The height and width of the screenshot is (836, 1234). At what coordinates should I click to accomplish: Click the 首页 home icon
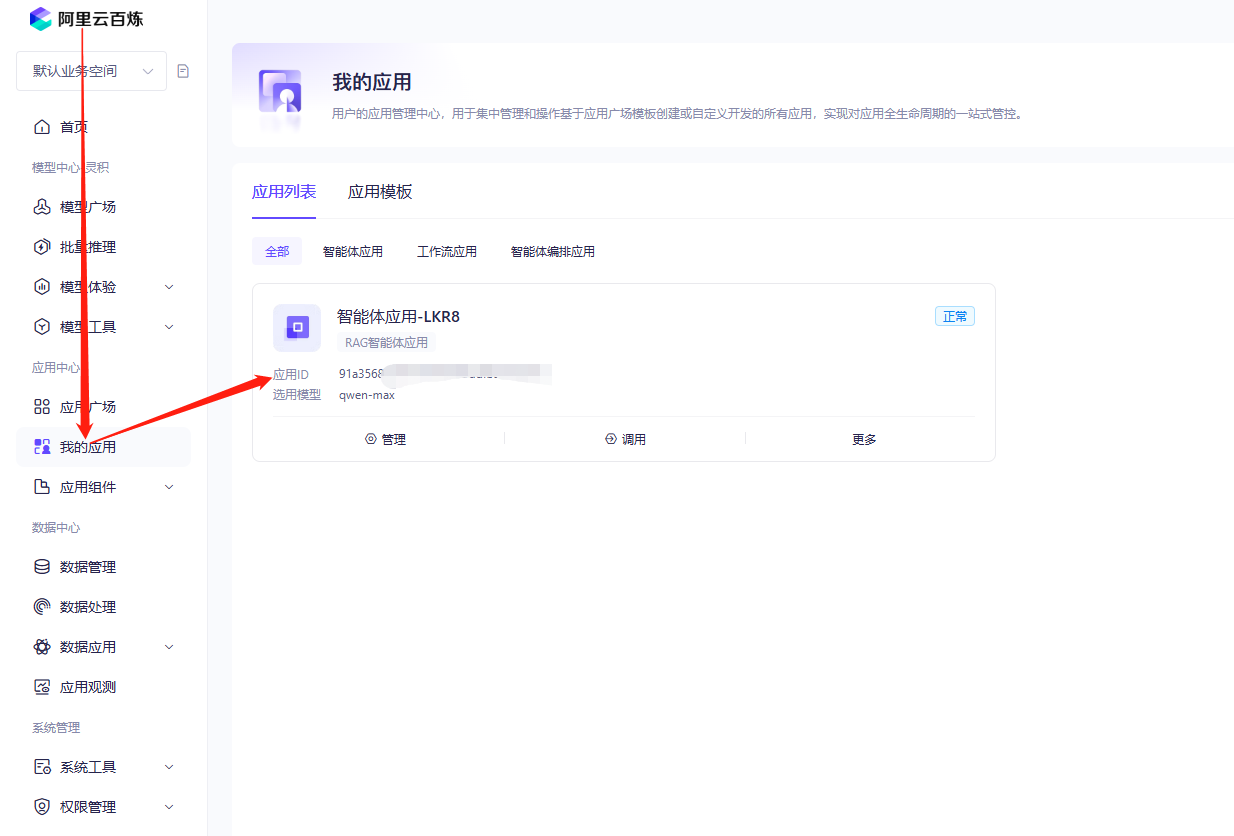tap(42, 127)
